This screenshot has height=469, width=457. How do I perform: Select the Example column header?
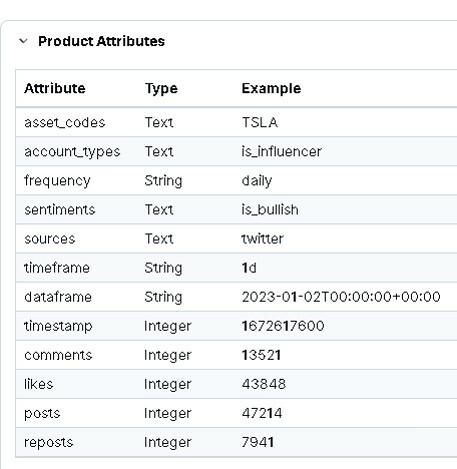click(271, 89)
